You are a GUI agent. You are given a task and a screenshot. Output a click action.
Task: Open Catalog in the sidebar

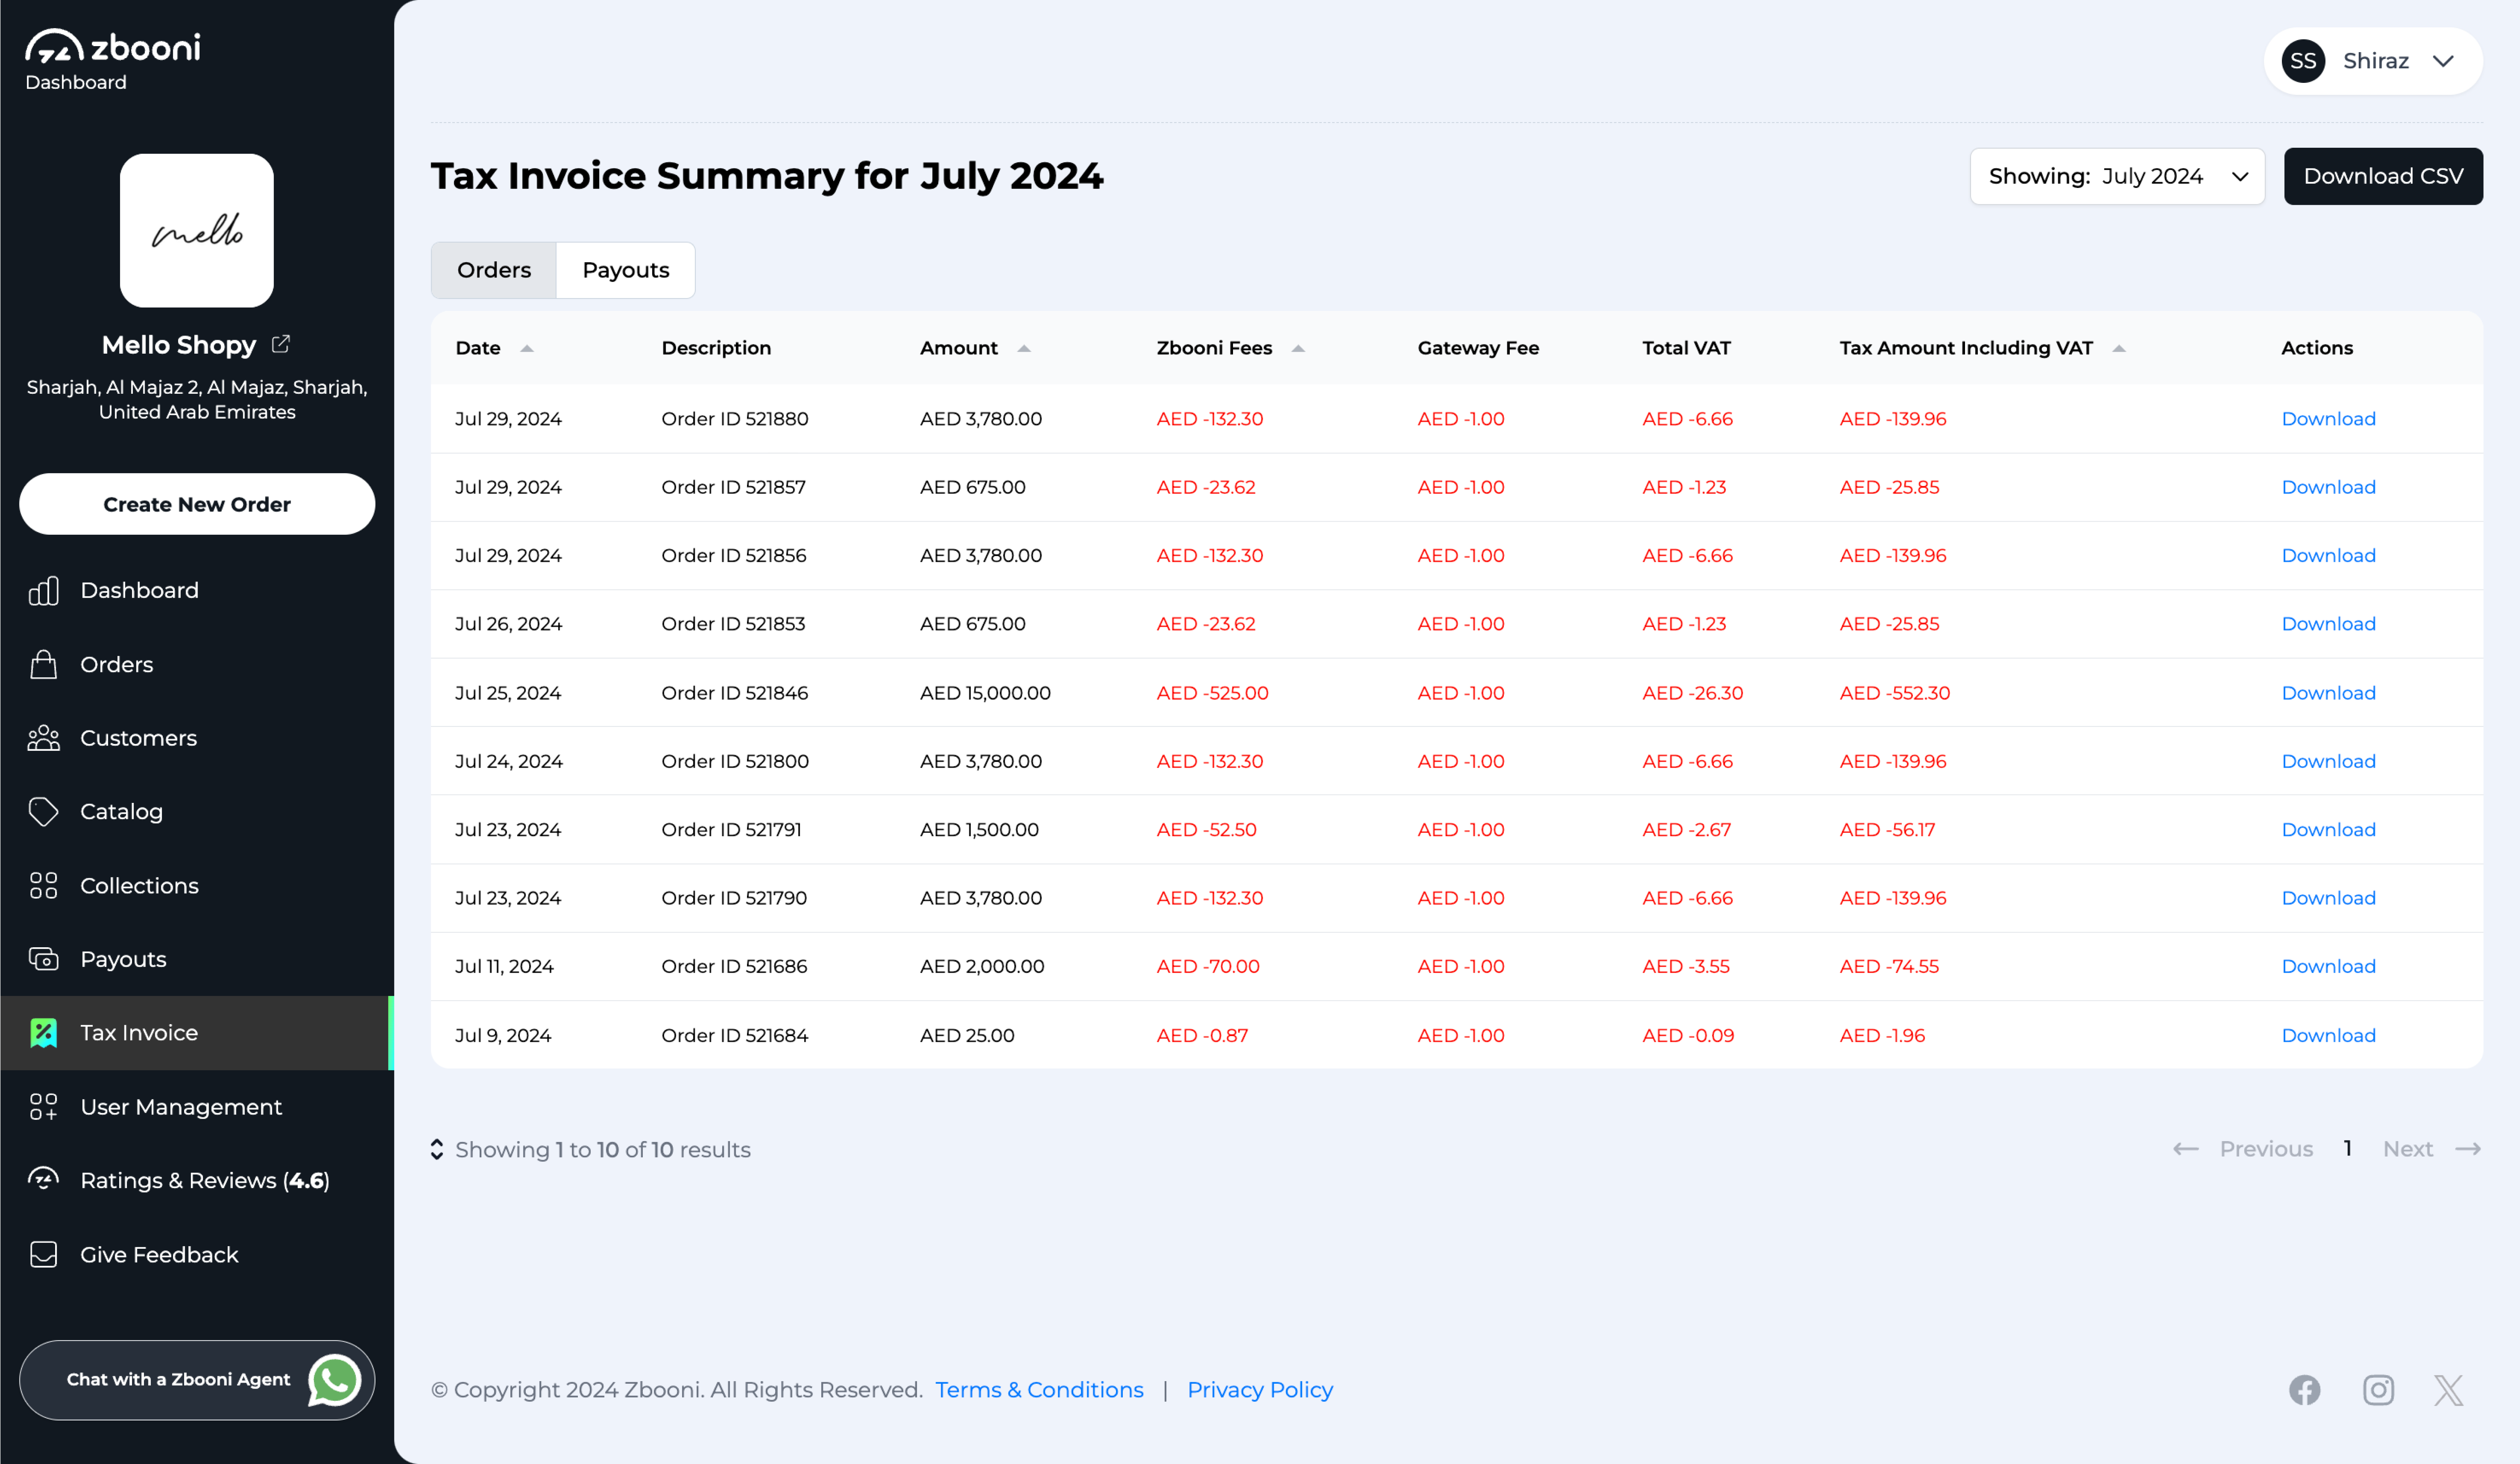click(196, 811)
